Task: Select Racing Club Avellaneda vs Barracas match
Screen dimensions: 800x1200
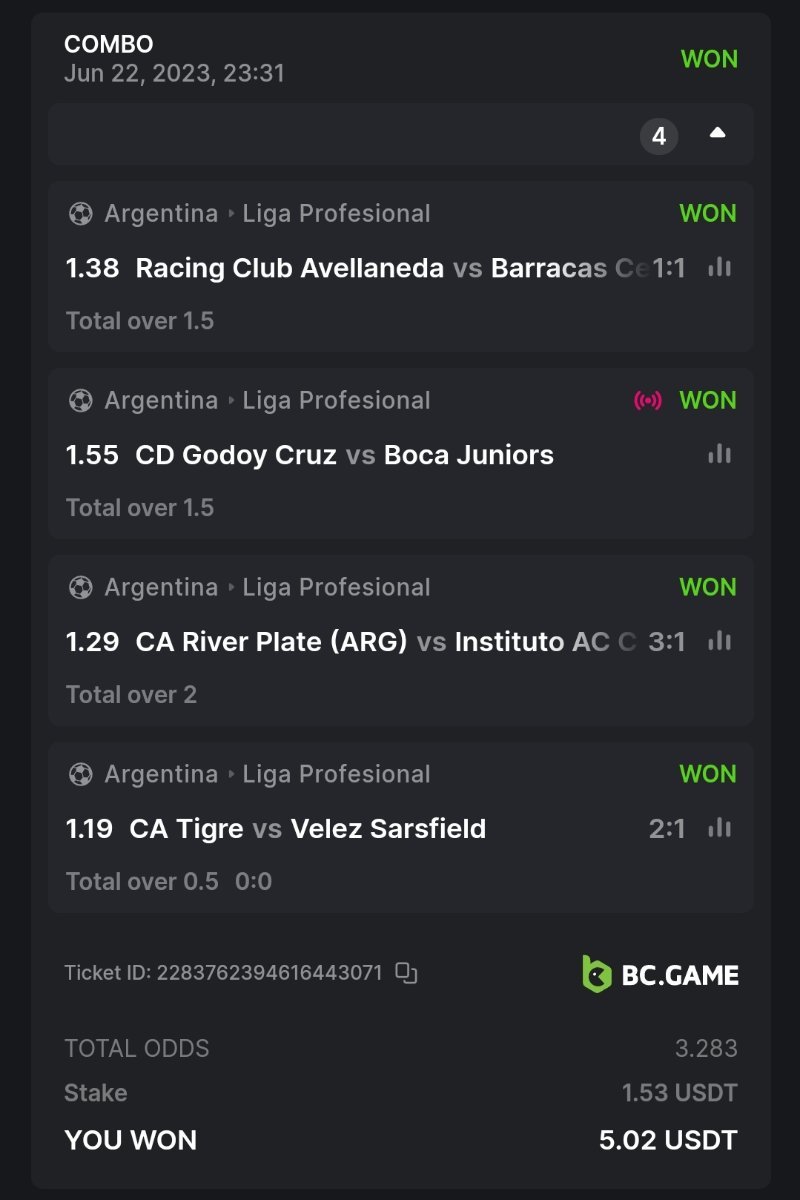Action: click(x=390, y=267)
